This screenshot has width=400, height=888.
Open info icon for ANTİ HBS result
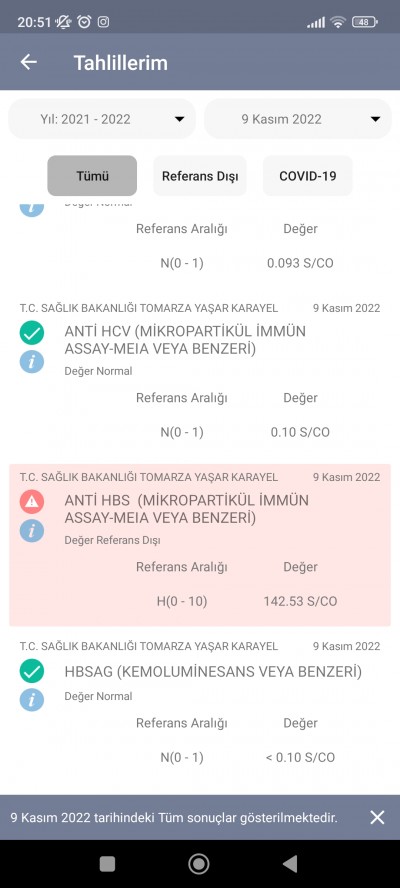(32, 531)
